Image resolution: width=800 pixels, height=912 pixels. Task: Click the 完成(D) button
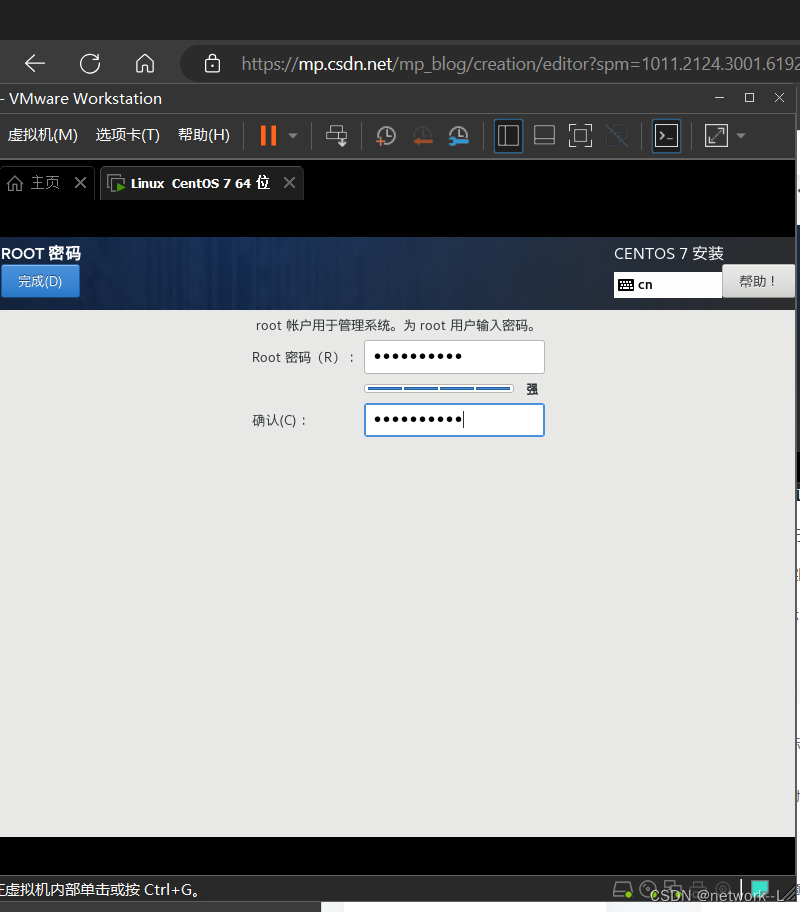[x=40, y=282]
